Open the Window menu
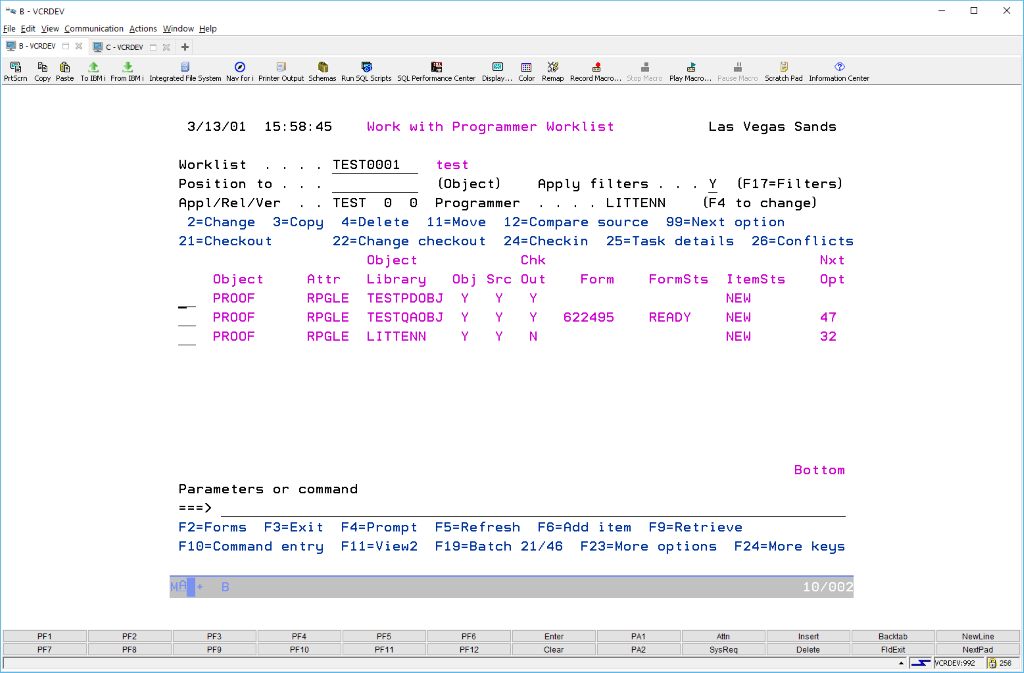Image resolution: width=1024 pixels, height=673 pixels. pyautogui.click(x=178, y=29)
